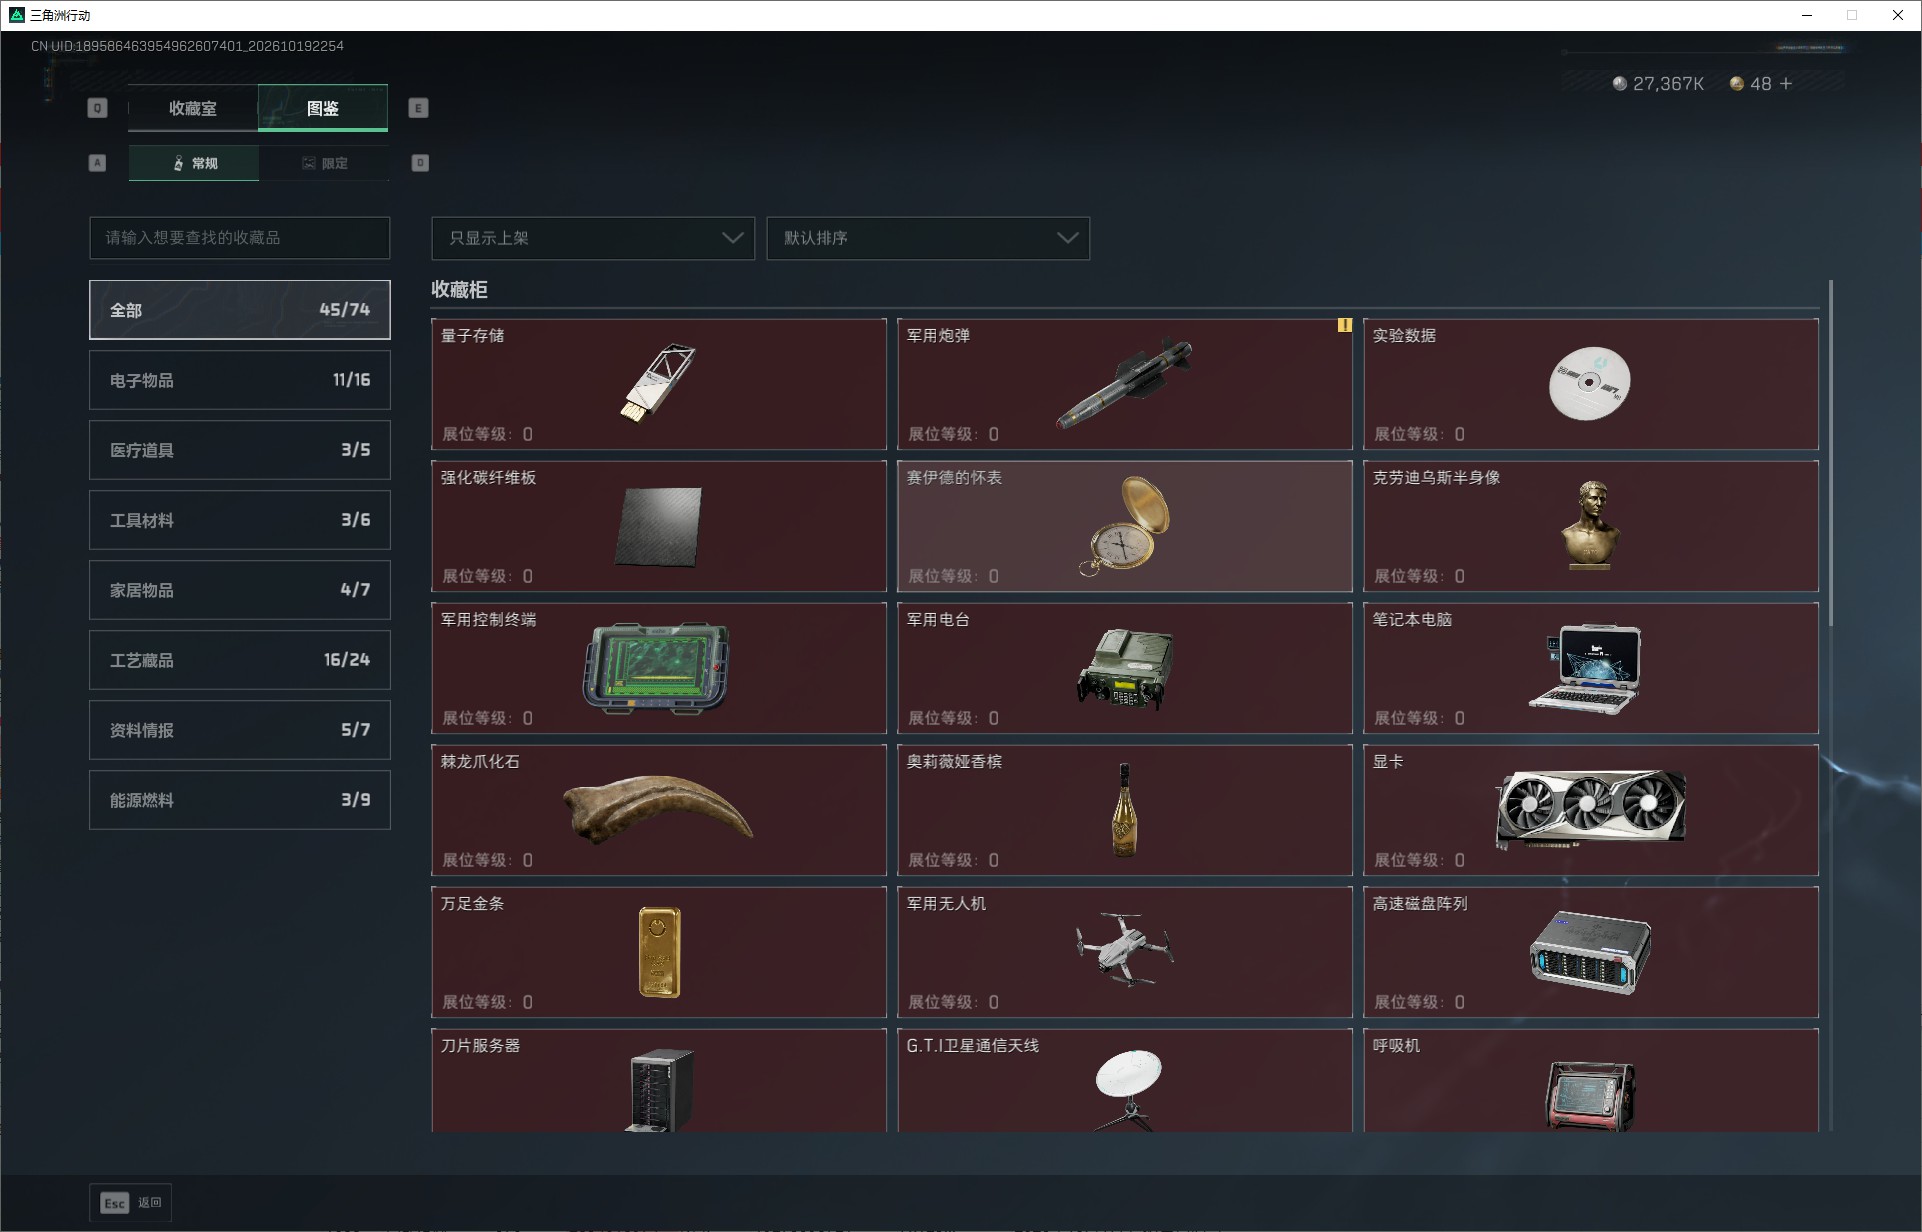This screenshot has width=1922, height=1232.
Task: Select the 军用无人机 drone icon
Action: click(x=1125, y=948)
